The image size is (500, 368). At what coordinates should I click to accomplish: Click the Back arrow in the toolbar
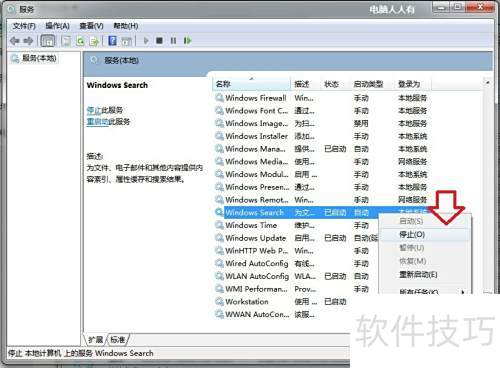tap(15, 41)
